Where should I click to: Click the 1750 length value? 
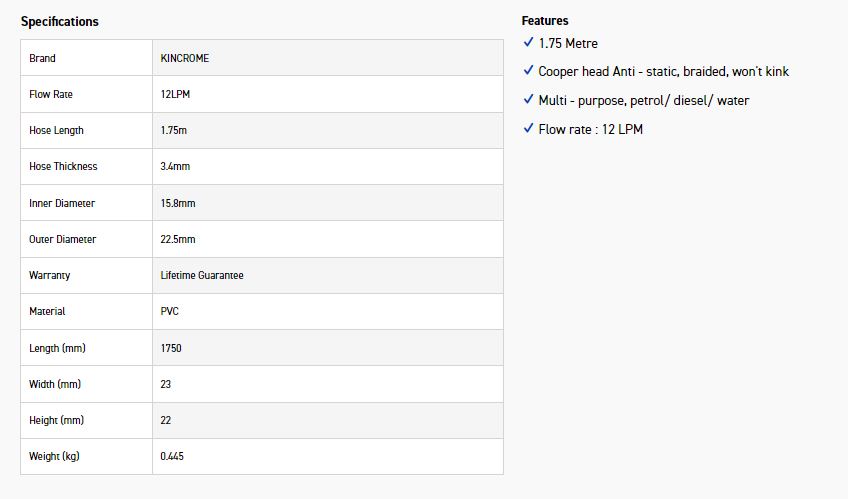(171, 348)
